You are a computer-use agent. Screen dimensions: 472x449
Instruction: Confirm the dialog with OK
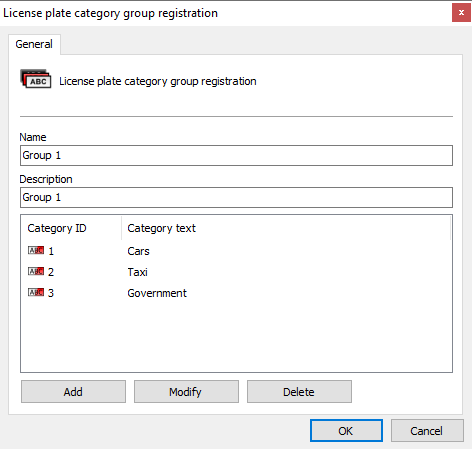pyautogui.click(x=346, y=431)
